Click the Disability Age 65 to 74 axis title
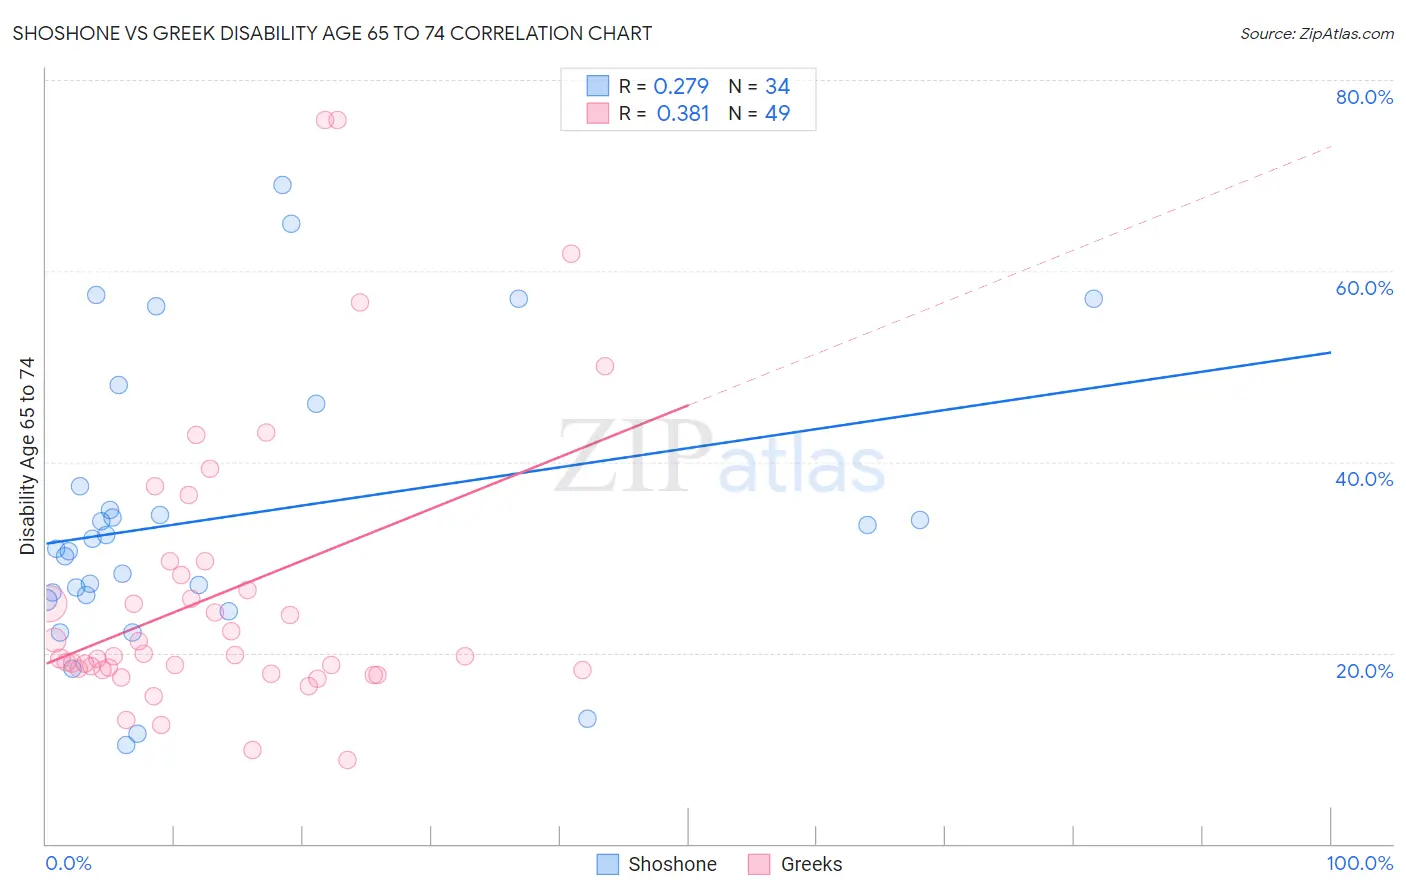 coord(27,456)
